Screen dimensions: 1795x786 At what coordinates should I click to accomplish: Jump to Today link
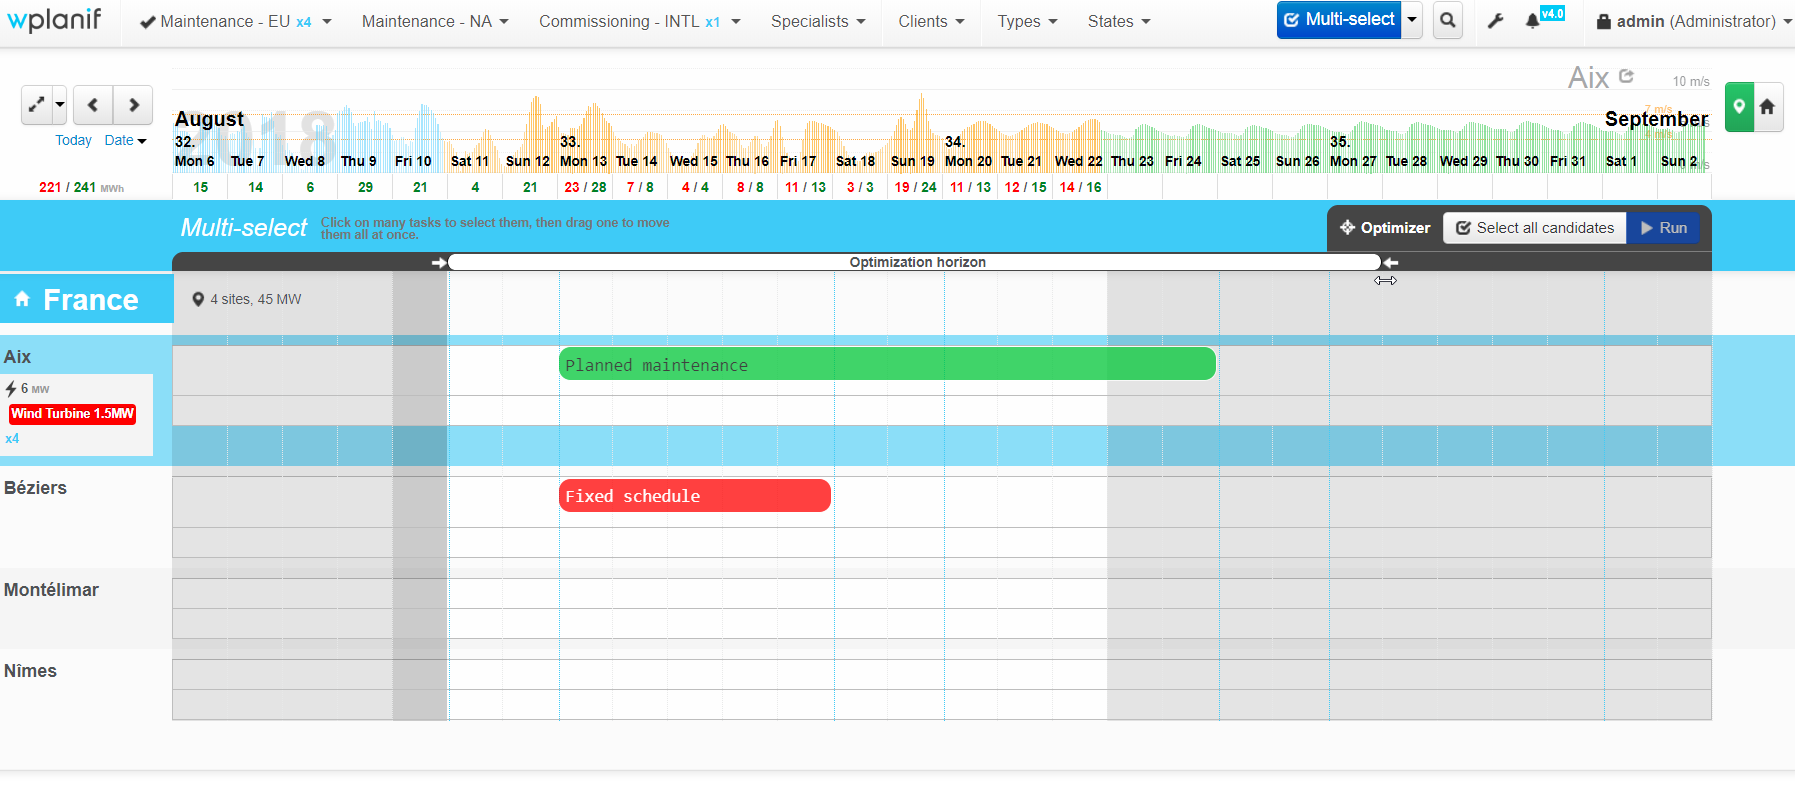[x=73, y=140]
